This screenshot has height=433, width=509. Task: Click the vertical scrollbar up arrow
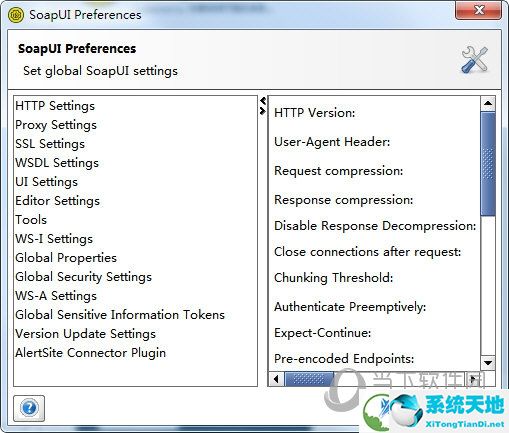(x=488, y=103)
